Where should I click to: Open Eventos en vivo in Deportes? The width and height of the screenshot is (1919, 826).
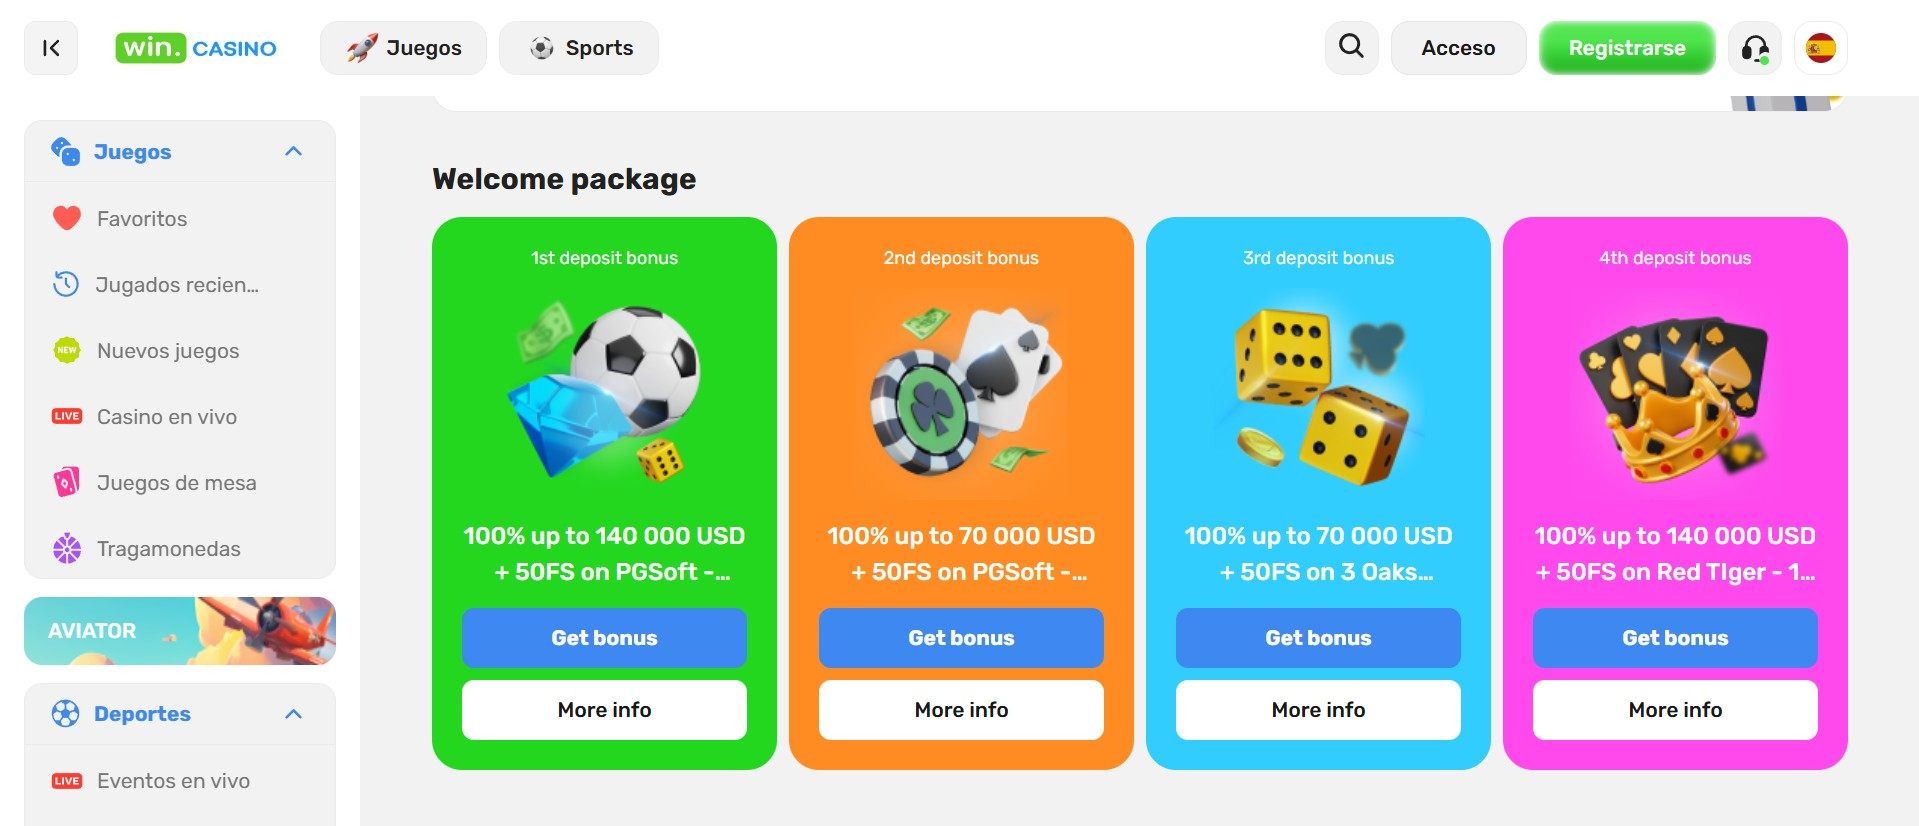[x=173, y=780]
